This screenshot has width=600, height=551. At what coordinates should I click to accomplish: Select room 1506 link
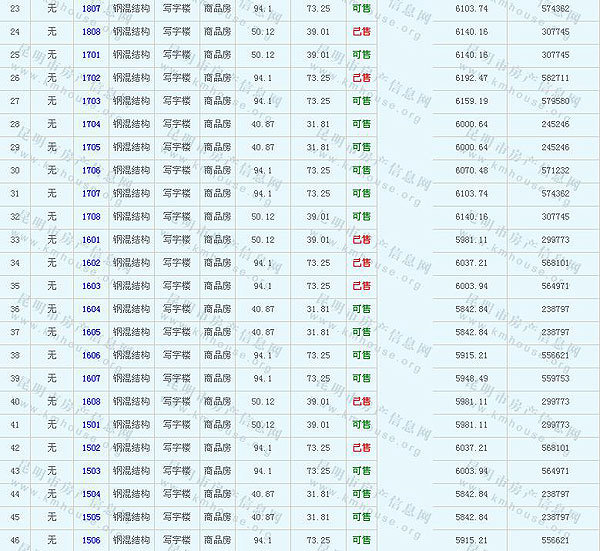[91, 540]
